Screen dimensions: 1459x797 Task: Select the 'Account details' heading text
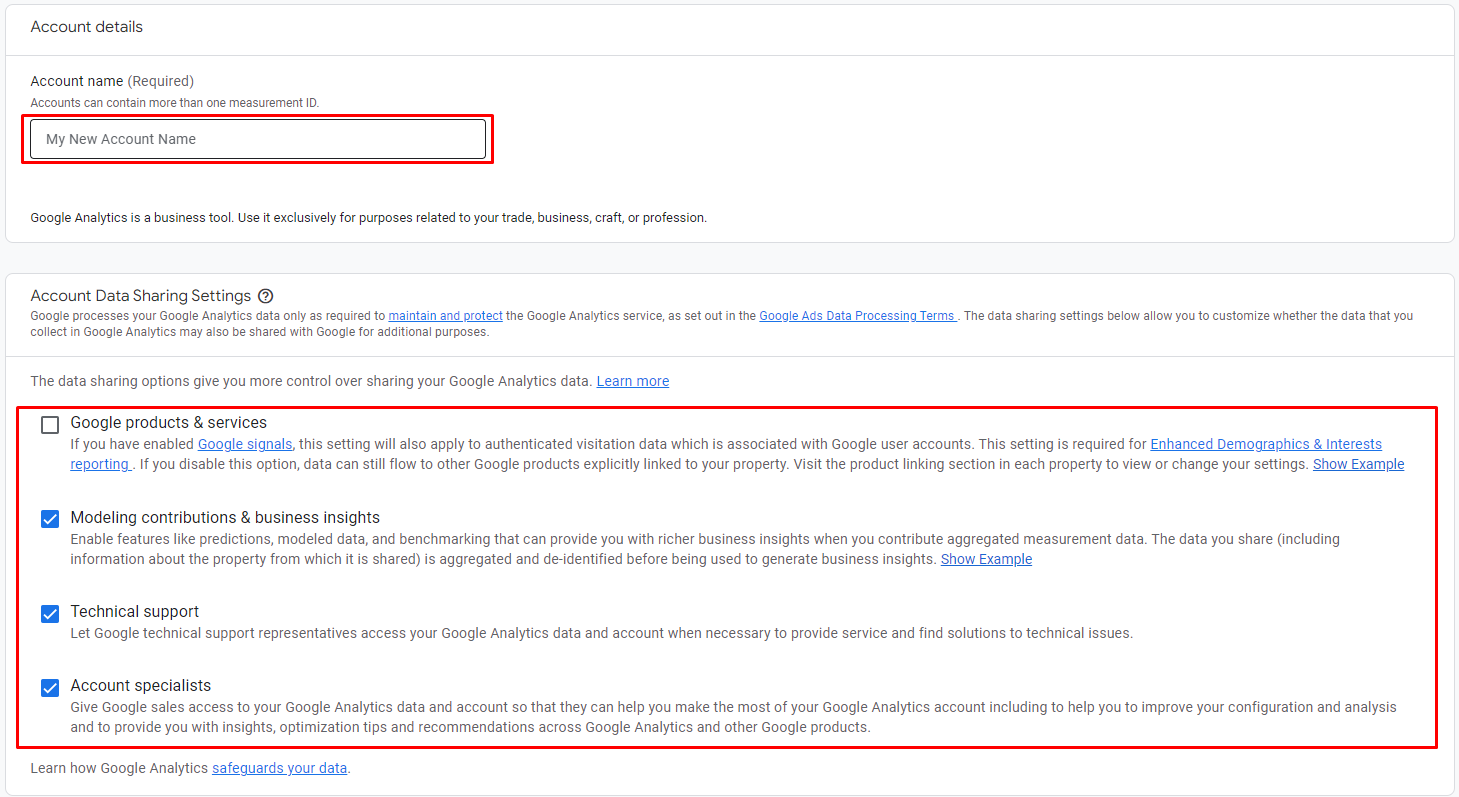(87, 27)
